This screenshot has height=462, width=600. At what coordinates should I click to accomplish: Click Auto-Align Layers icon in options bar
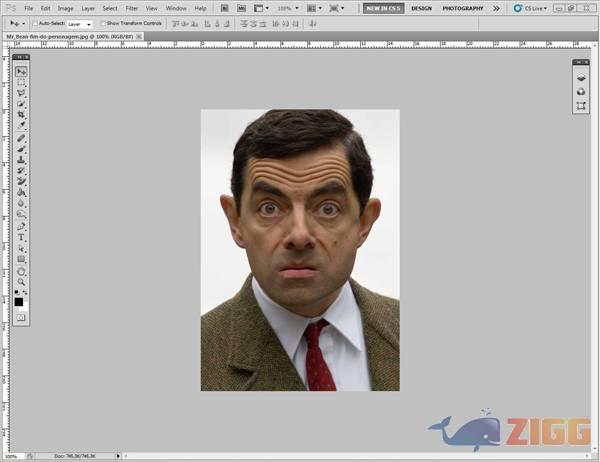click(x=313, y=24)
